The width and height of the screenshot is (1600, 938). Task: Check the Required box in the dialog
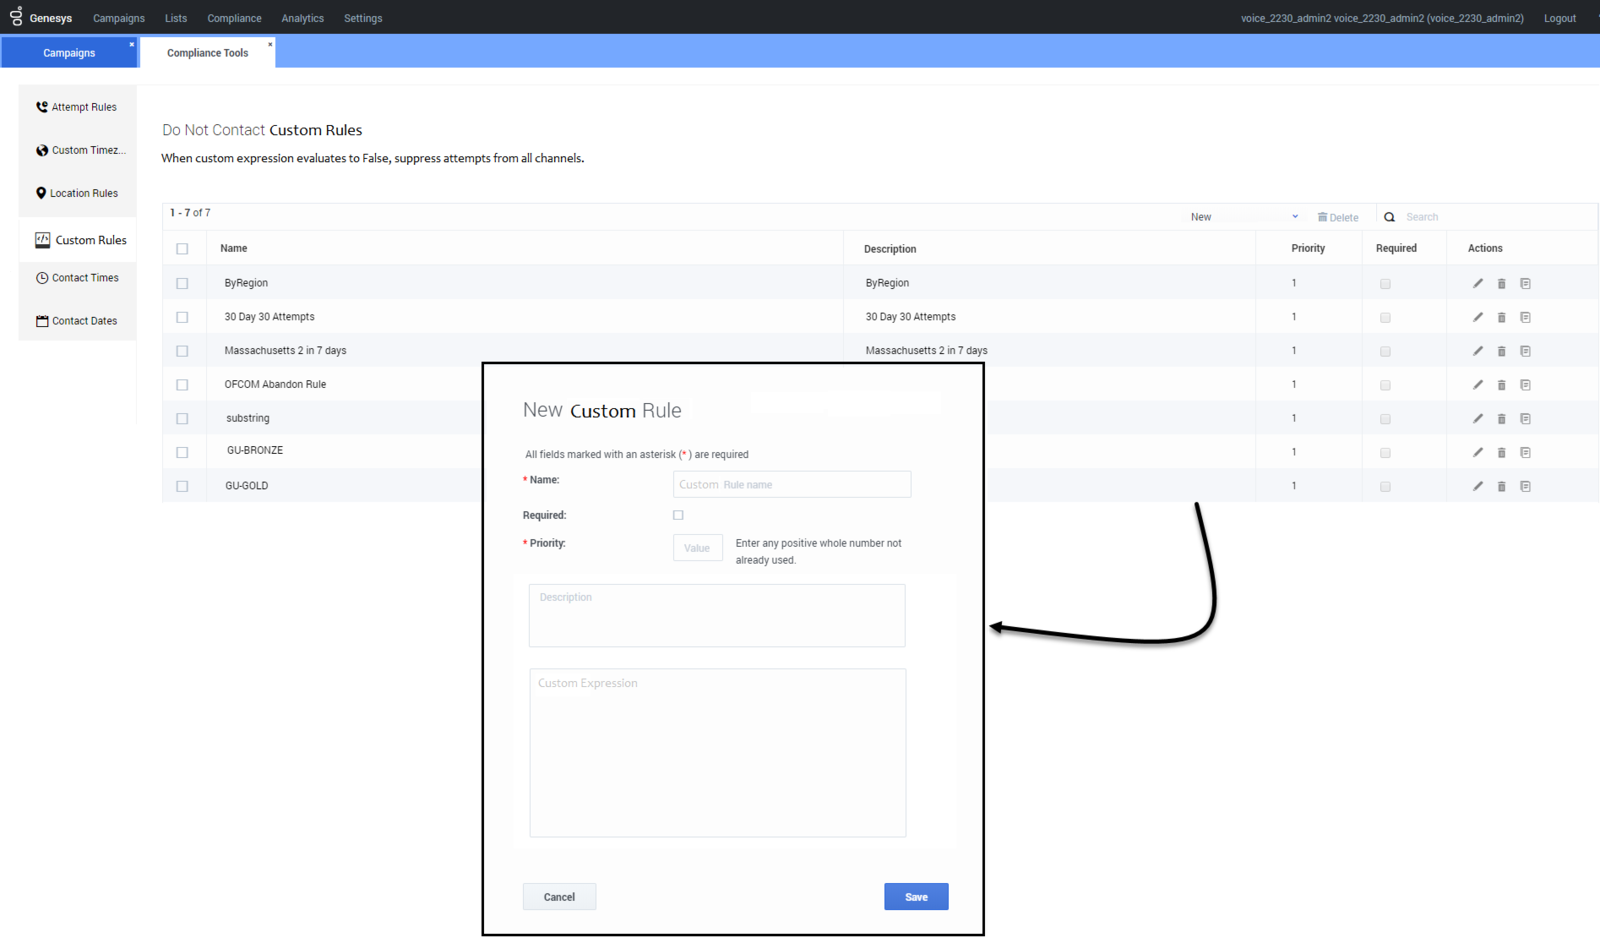(x=678, y=515)
